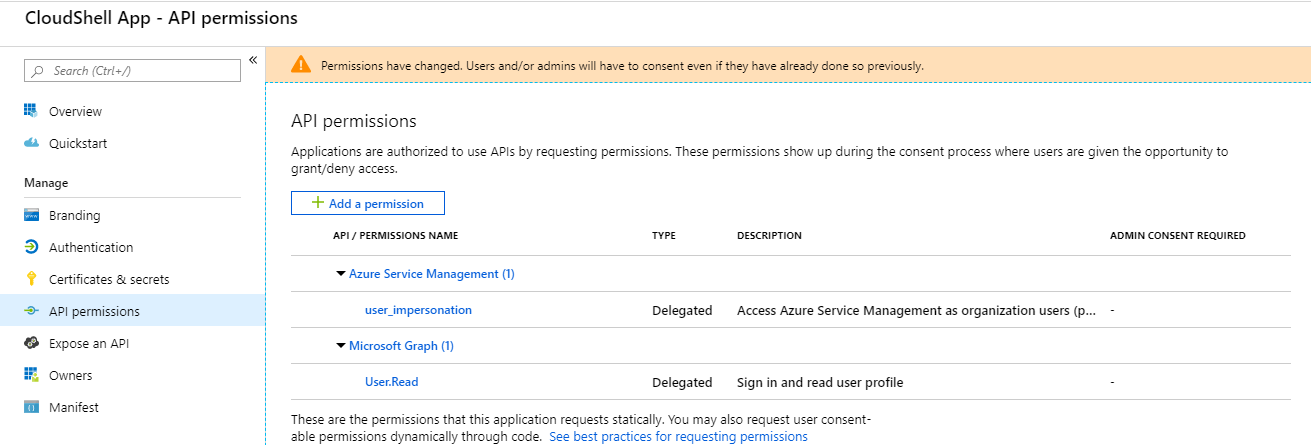Click the Quickstart cloud icon
1311x445 pixels.
pyautogui.click(x=30, y=143)
